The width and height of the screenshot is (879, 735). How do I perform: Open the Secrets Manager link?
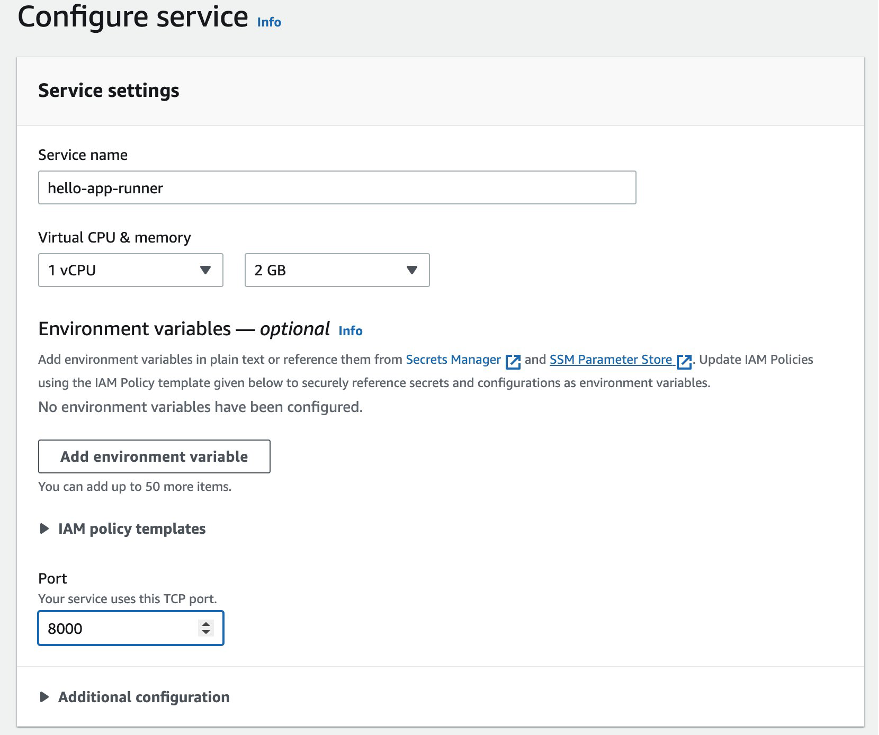tap(452, 360)
